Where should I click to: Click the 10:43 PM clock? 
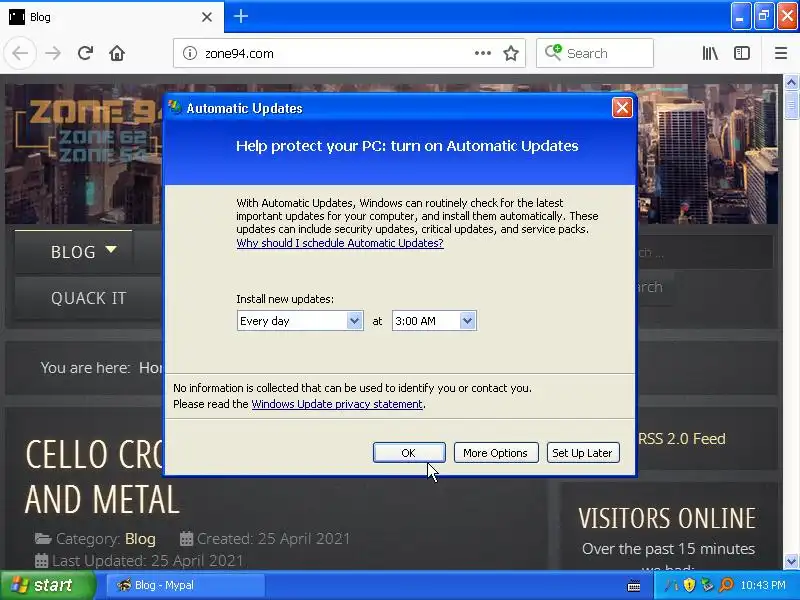[763, 585]
